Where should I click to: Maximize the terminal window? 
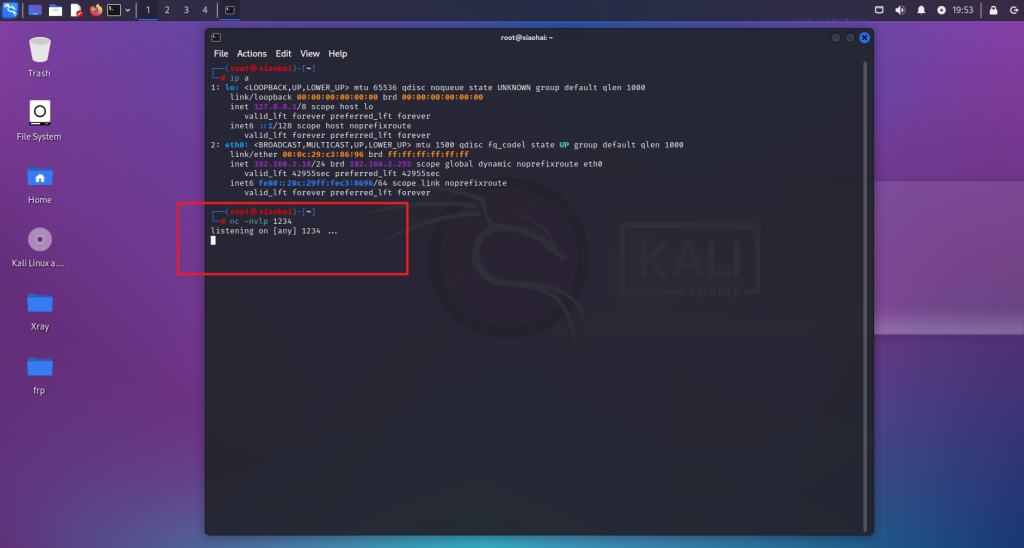tap(850, 38)
